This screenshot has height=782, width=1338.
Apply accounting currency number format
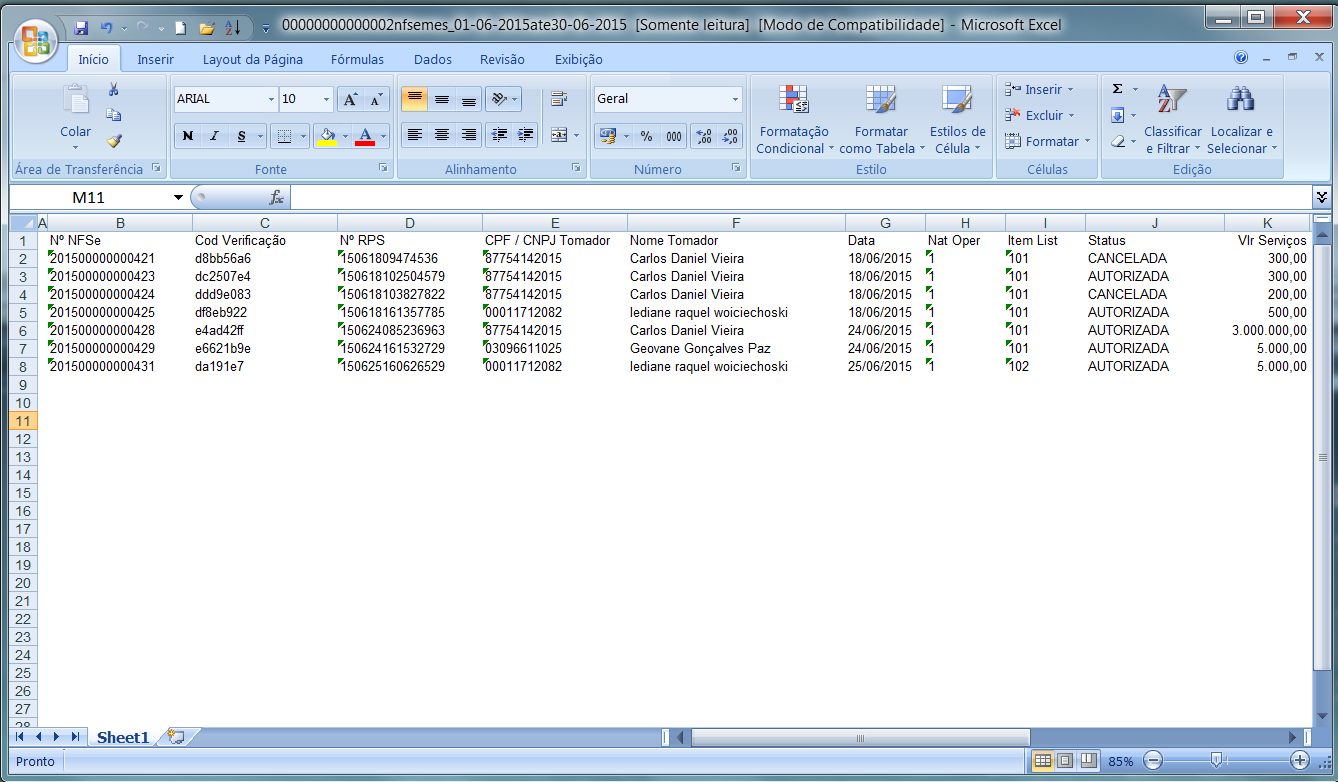(x=607, y=136)
